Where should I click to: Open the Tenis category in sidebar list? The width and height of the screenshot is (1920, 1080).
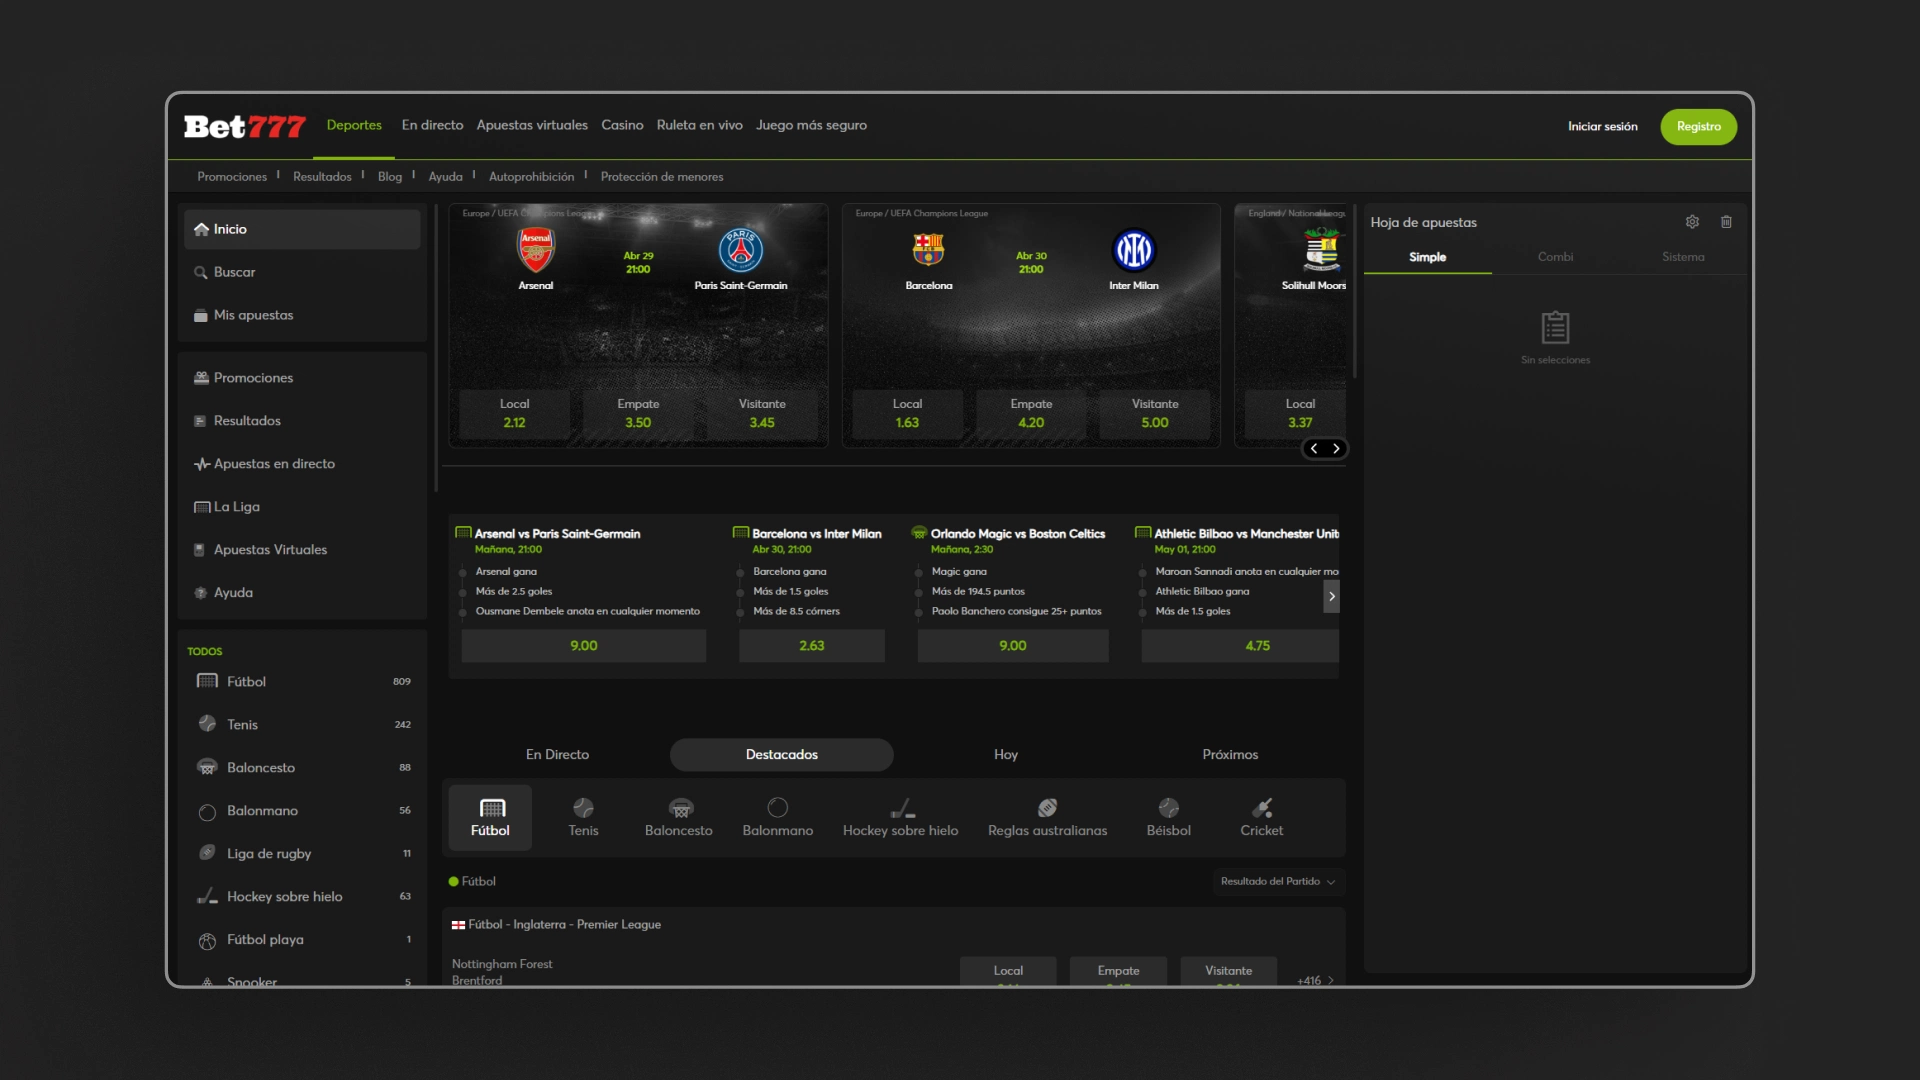pyautogui.click(x=303, y=725)
